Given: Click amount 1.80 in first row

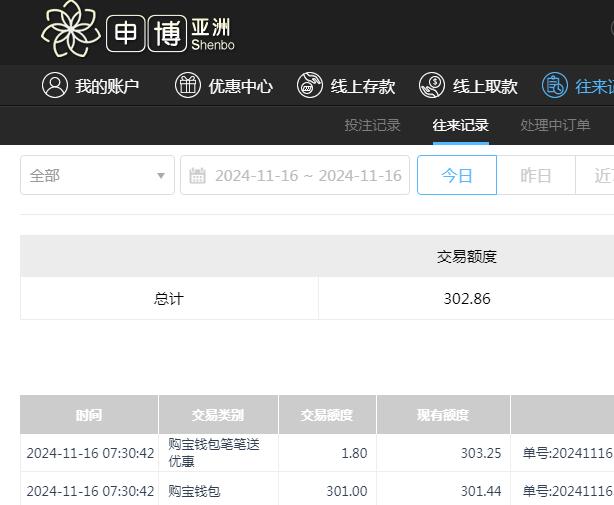Looking at the screenshot, I should coord(354,453).
